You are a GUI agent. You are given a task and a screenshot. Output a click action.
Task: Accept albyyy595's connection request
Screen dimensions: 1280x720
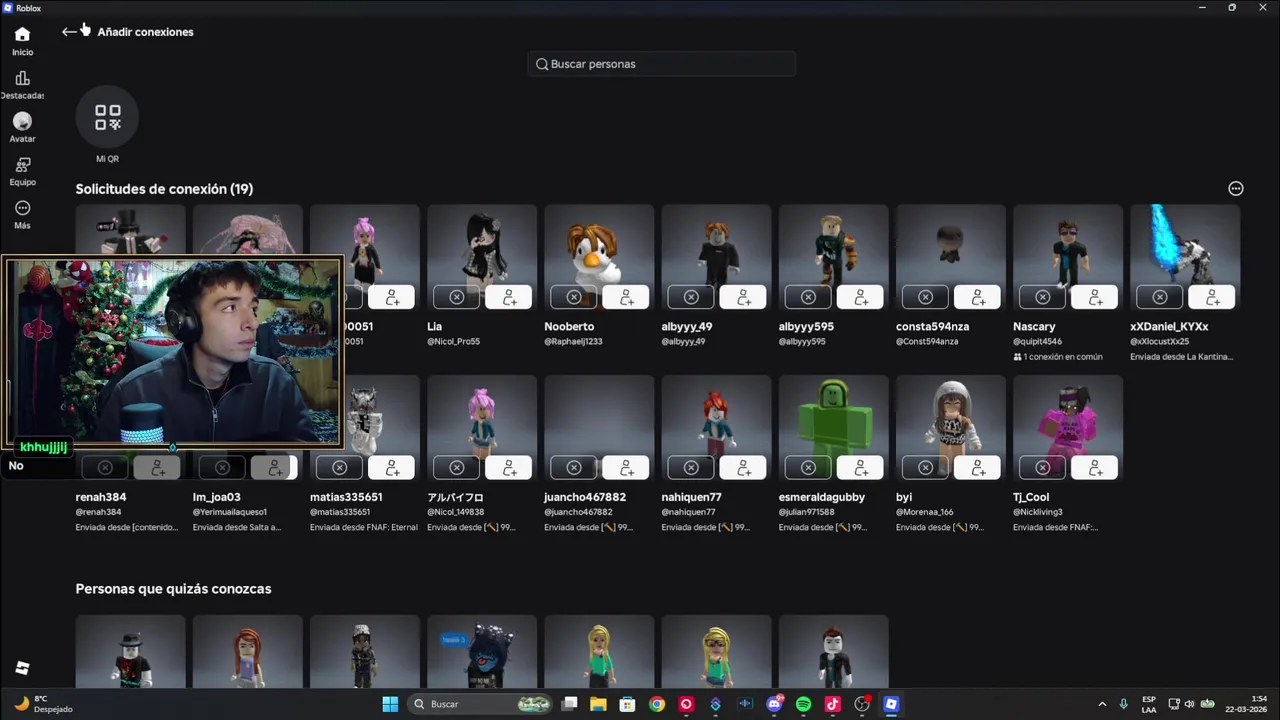tap(860, 298)
